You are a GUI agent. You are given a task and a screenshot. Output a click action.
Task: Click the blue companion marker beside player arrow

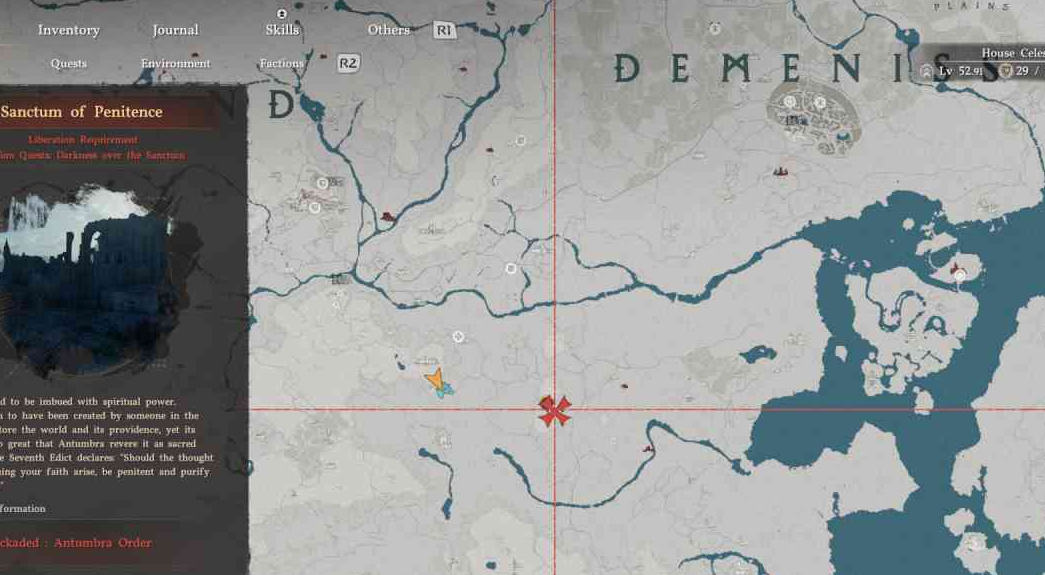click(446, 390)
